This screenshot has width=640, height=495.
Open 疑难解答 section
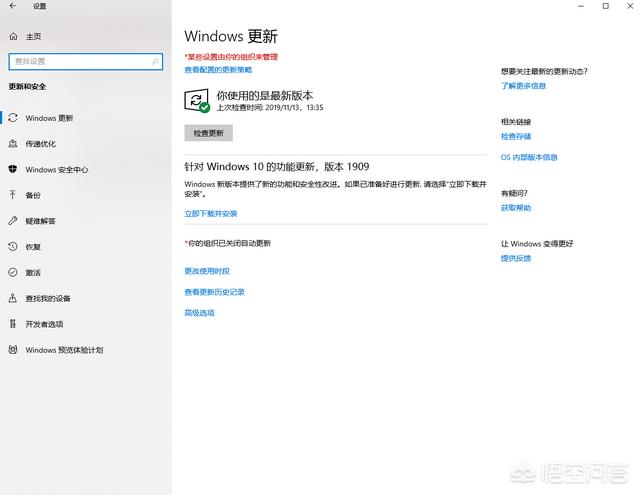[x=86, y=221]
